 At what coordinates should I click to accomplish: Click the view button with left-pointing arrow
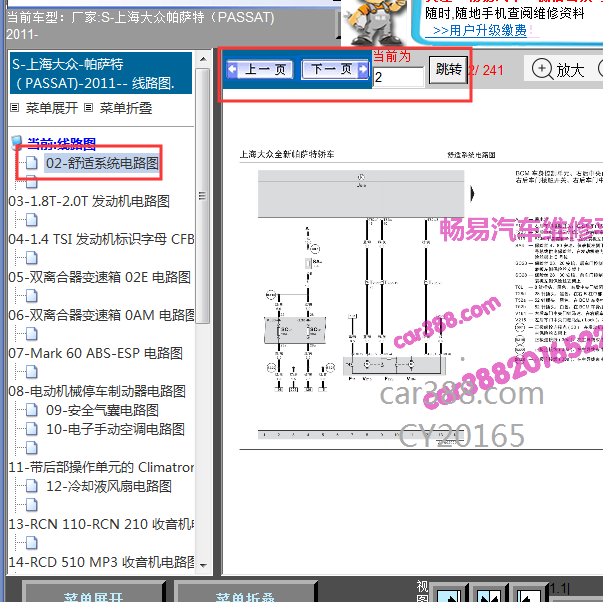pos(528,594)
